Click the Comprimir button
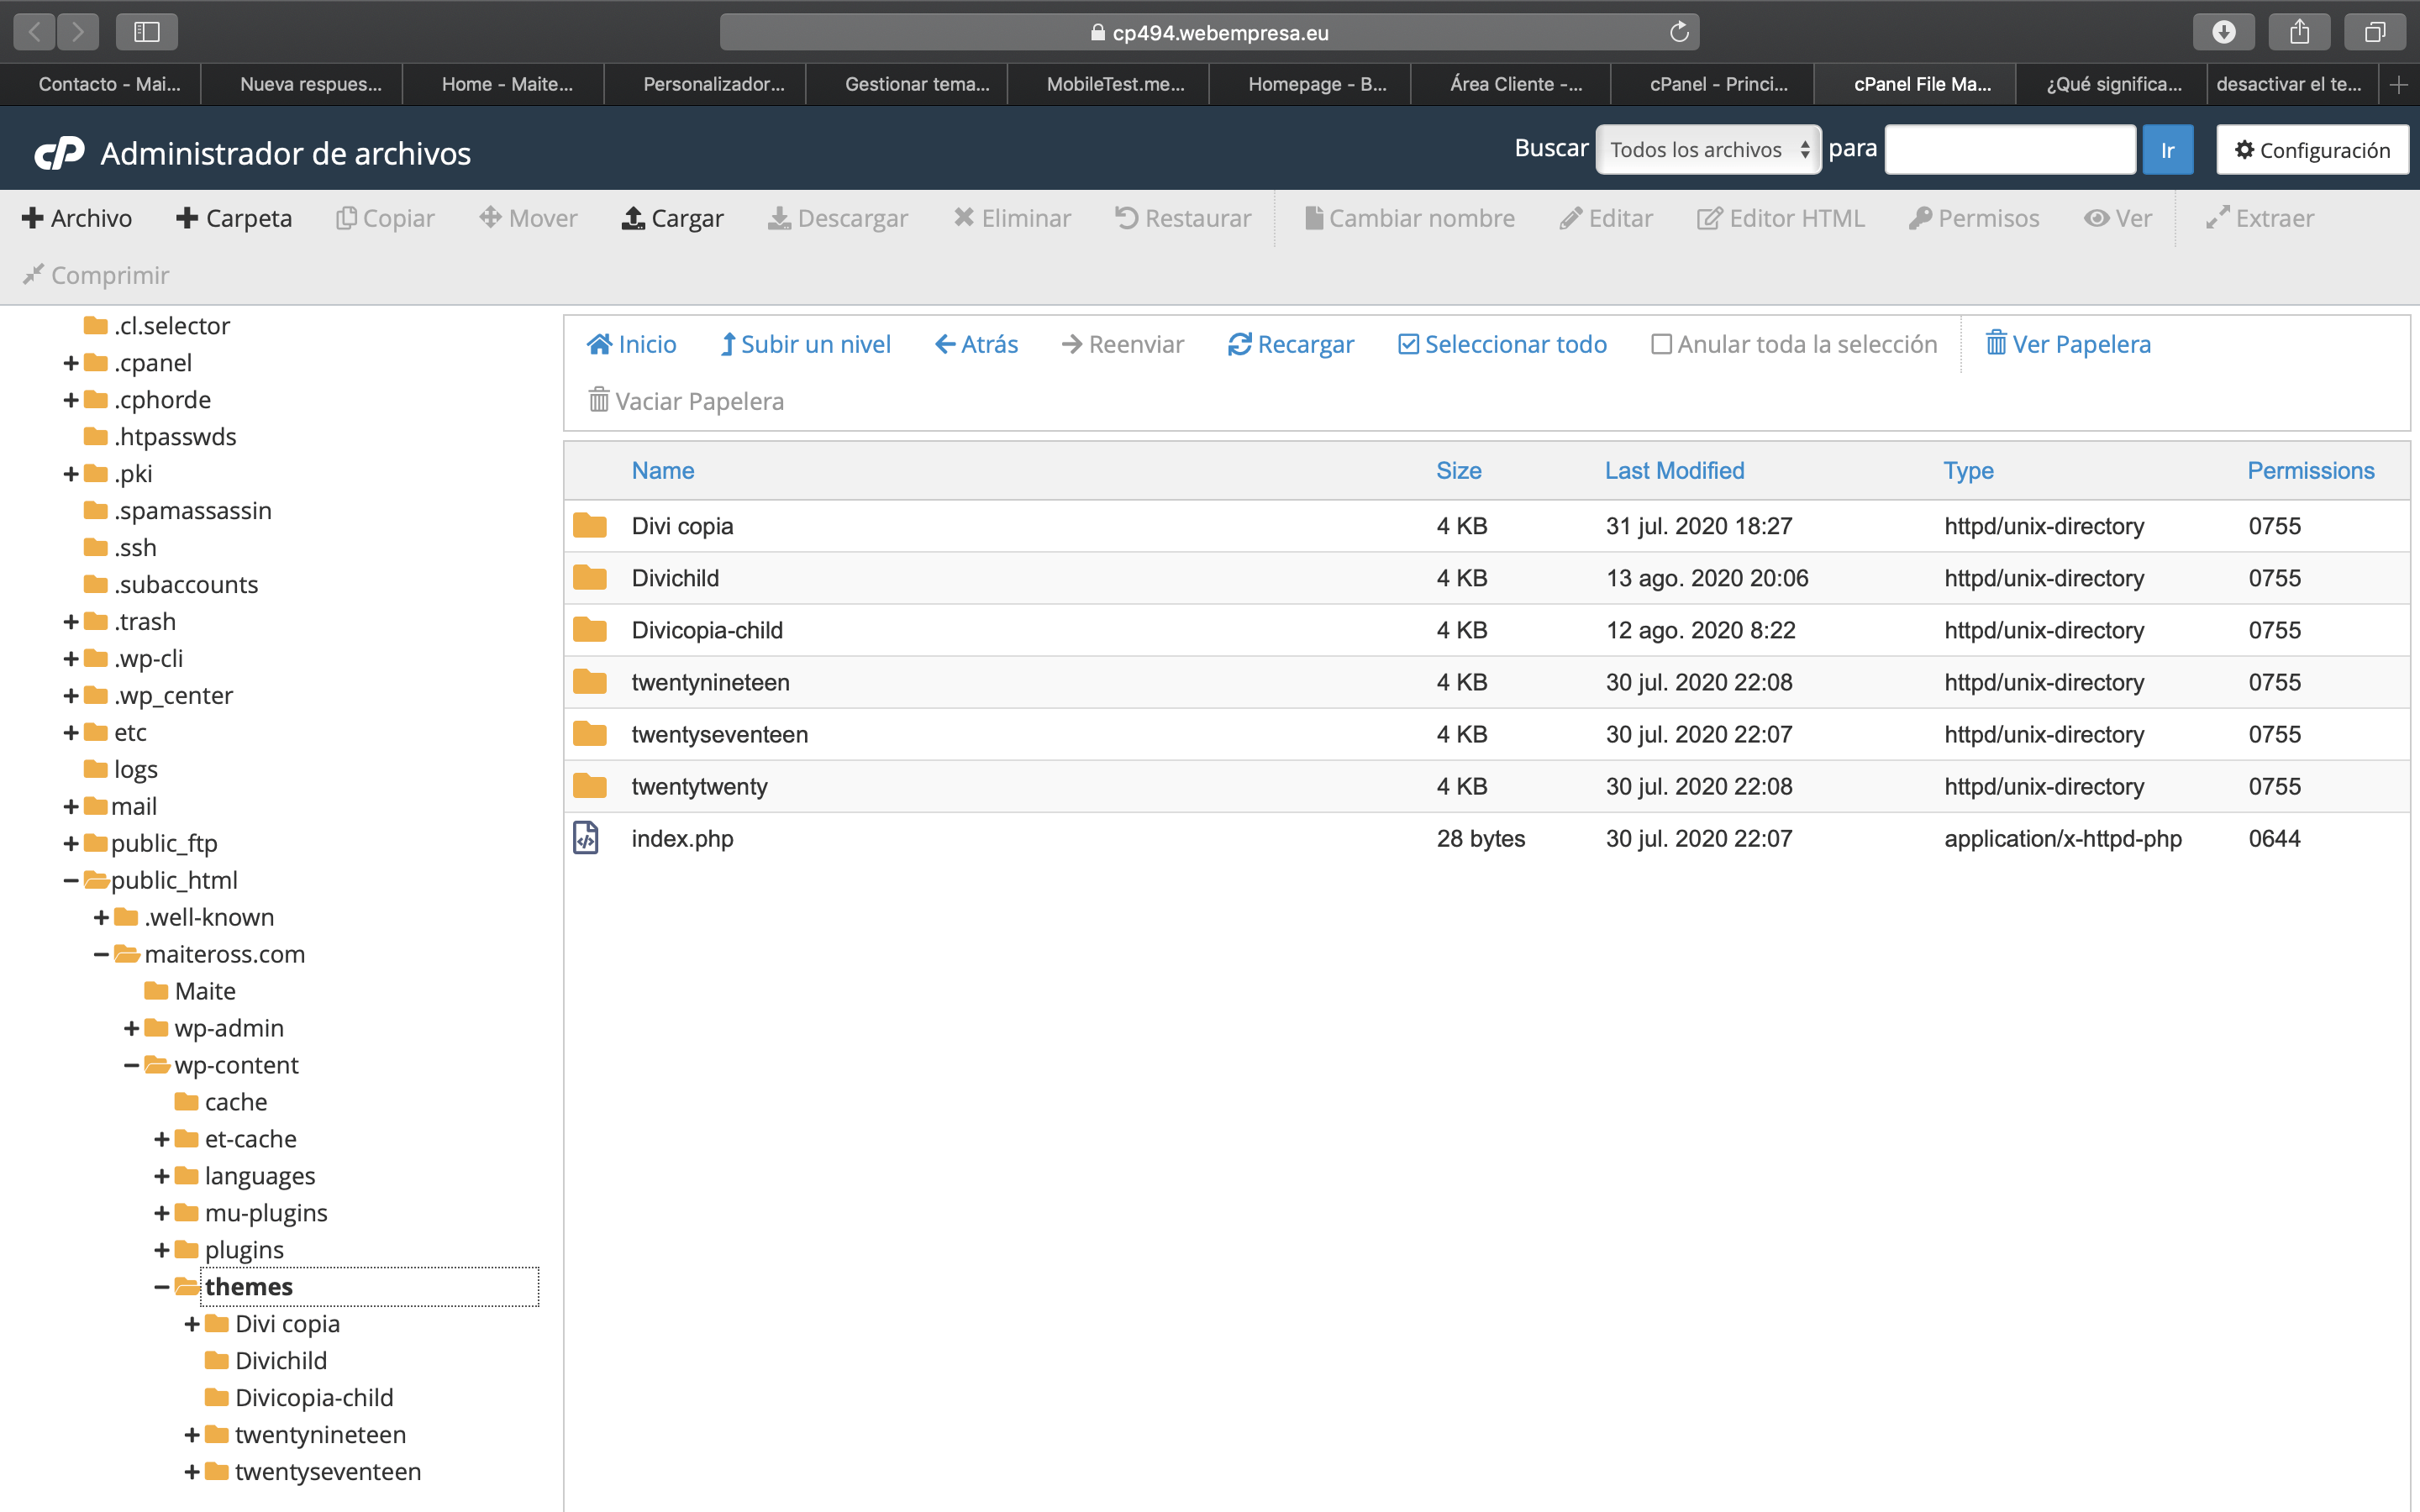This screenshot has height=1512, width=2420. pos(96,275)
